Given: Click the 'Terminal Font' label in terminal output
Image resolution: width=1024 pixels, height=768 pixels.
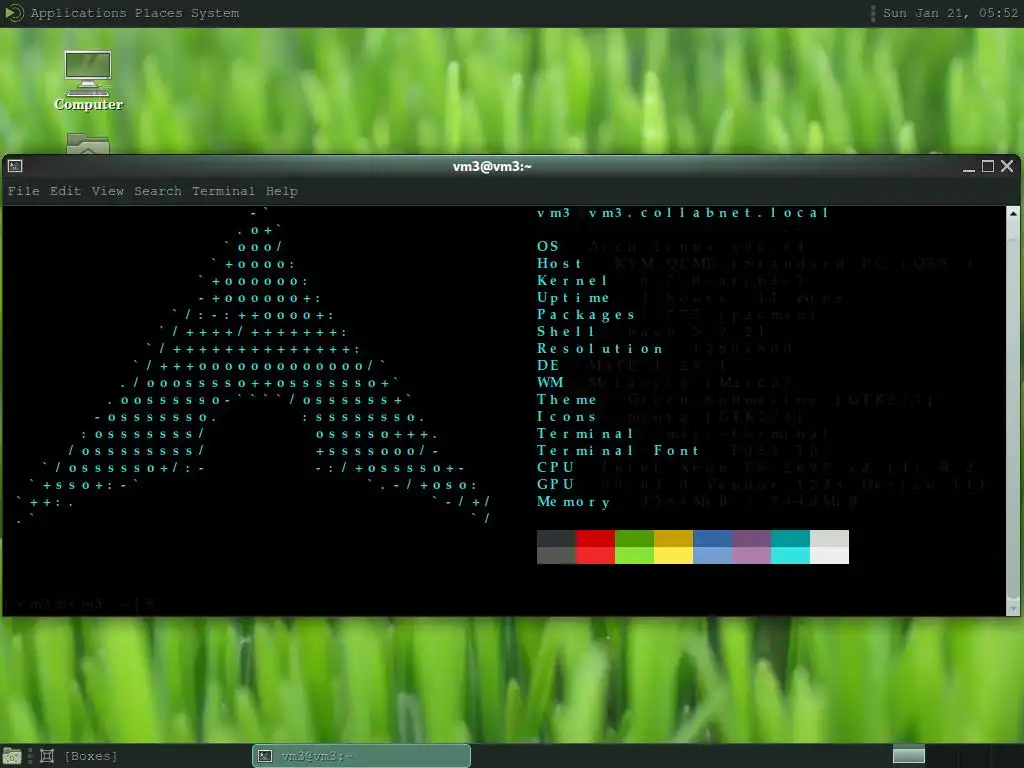Looking at the screenshot, I should coord(618,450).
